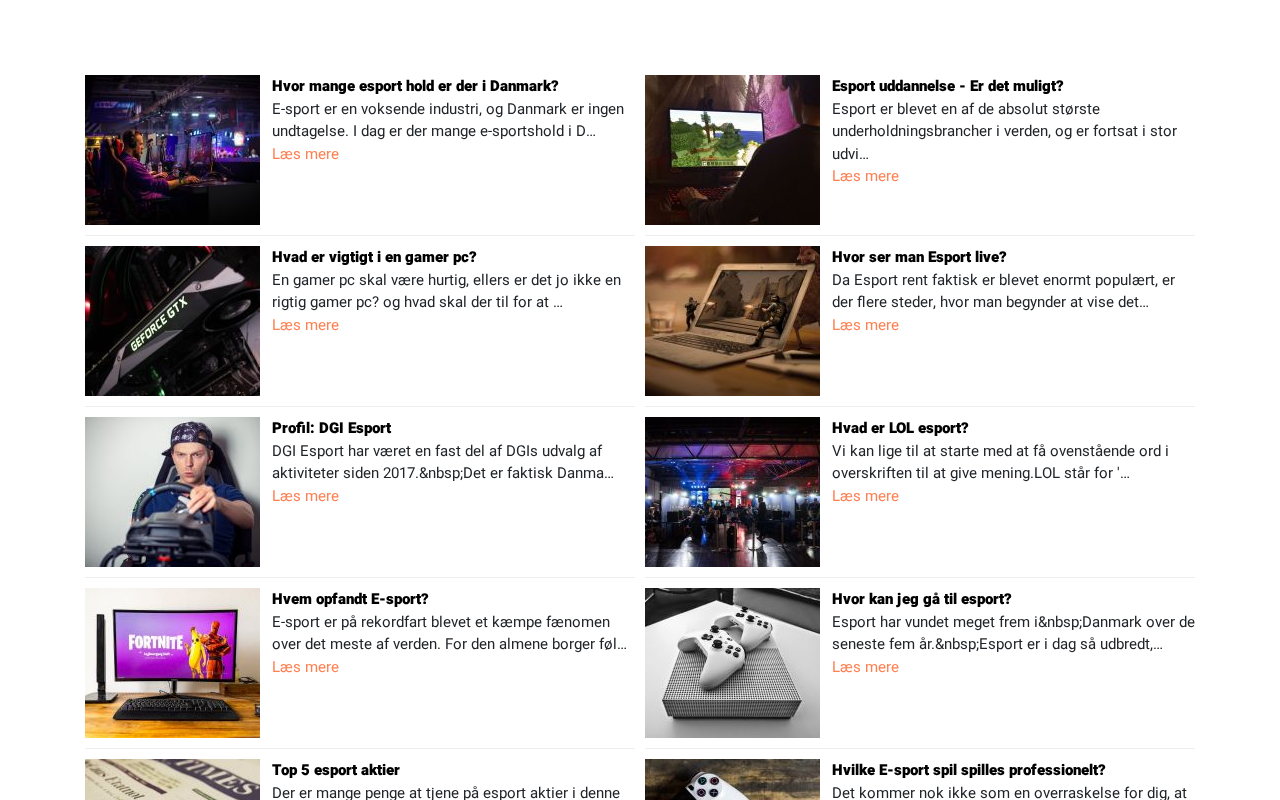
Task: Click 'Læs mere' under Hvem opfandt E-sport
Action: 305,667
